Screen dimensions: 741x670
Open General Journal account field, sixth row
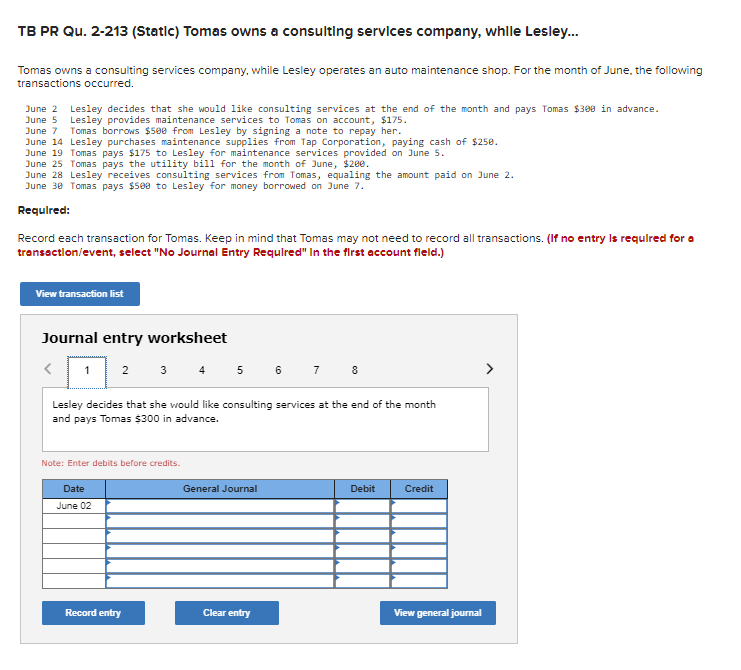point(220,581)
